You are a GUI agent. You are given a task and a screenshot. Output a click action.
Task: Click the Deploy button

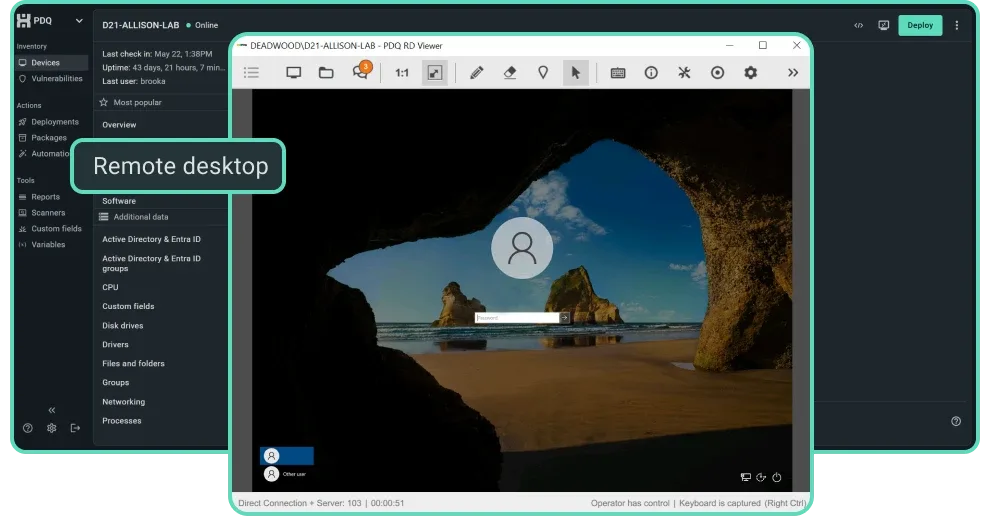(920, 25)
